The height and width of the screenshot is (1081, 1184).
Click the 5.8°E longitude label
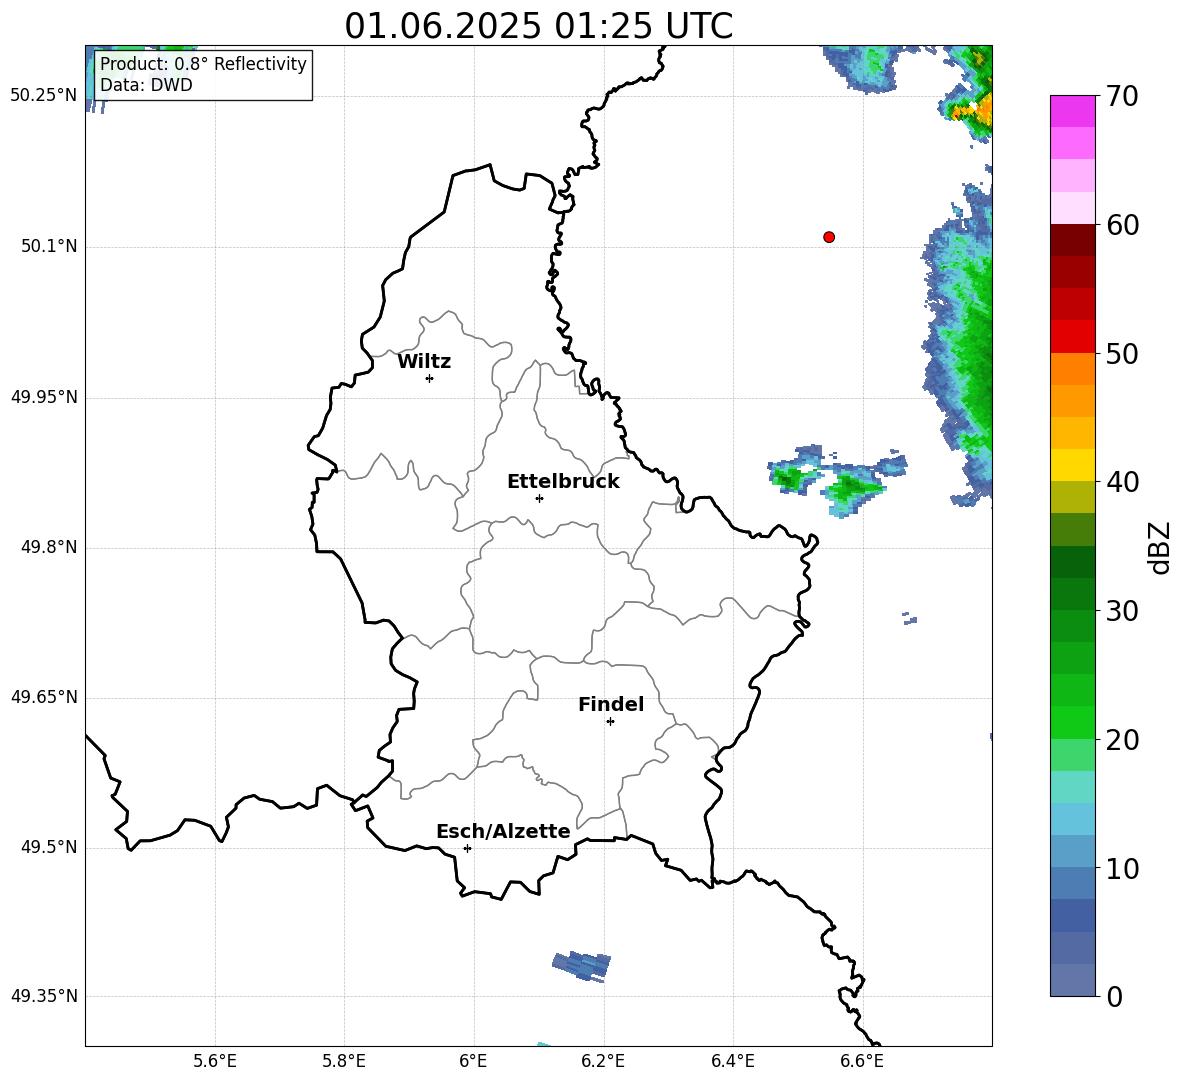[x=344, y=1061]
